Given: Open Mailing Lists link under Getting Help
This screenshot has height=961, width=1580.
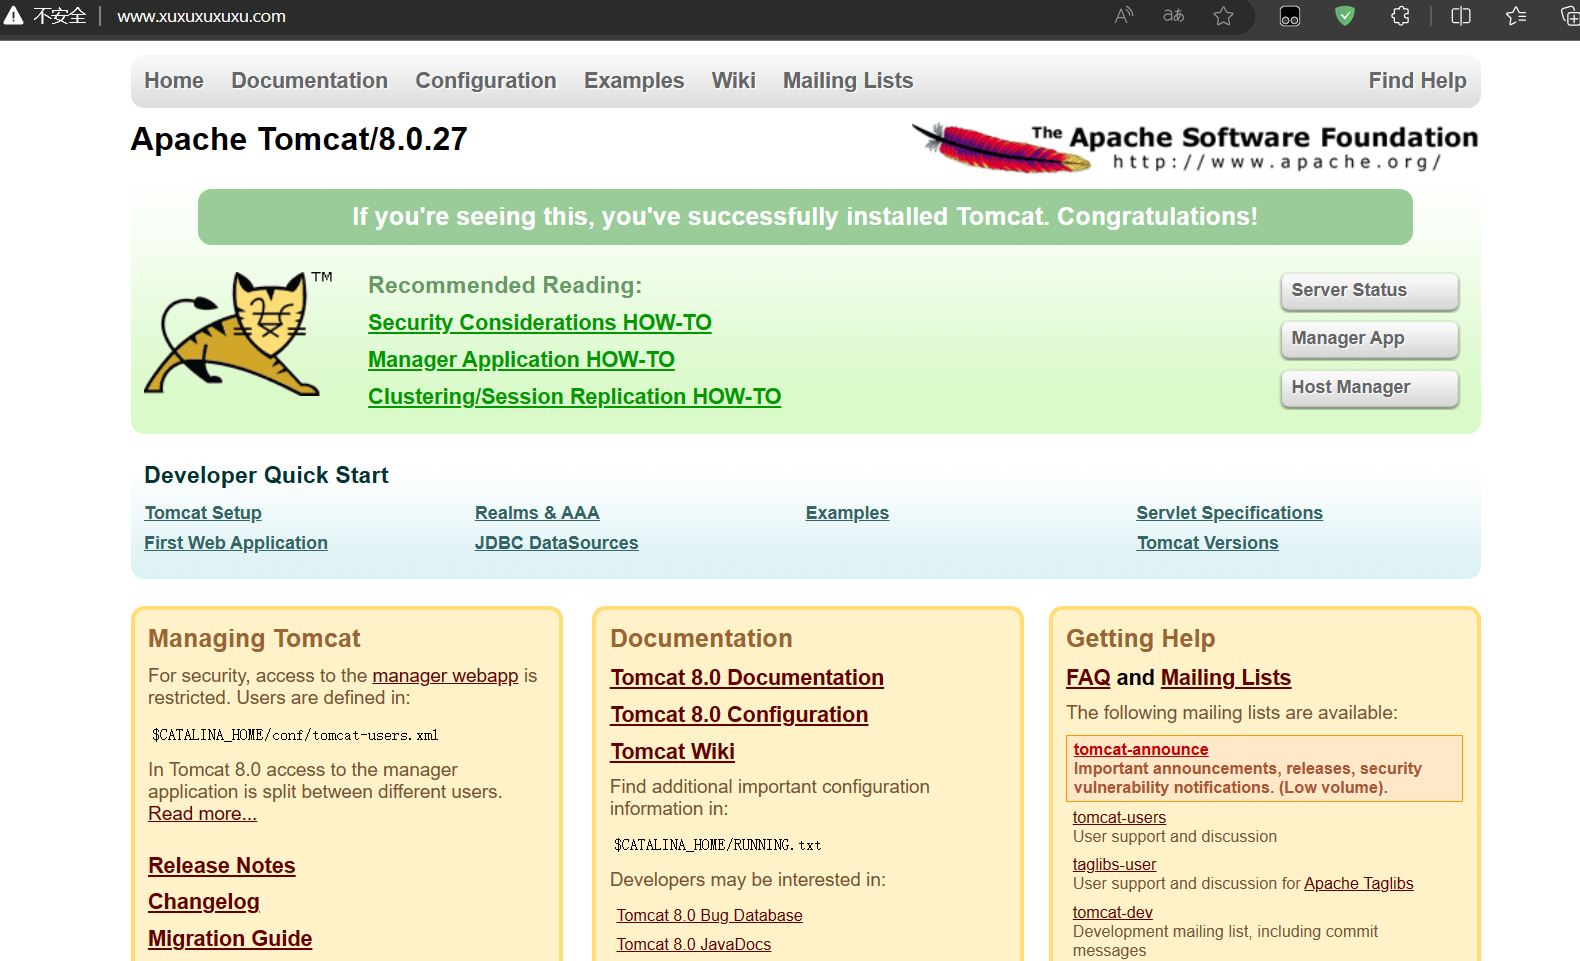Looking at the screenshot, I should 1226,678.
